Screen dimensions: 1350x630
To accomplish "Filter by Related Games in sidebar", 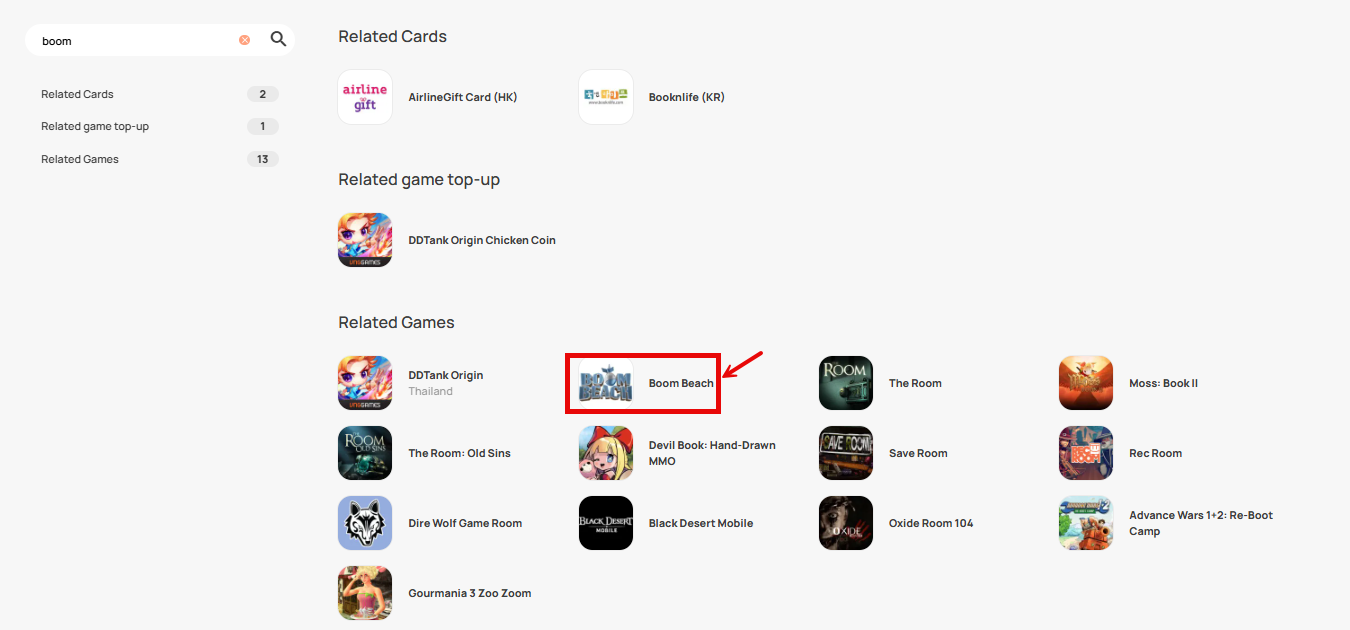I will (160, 159).
